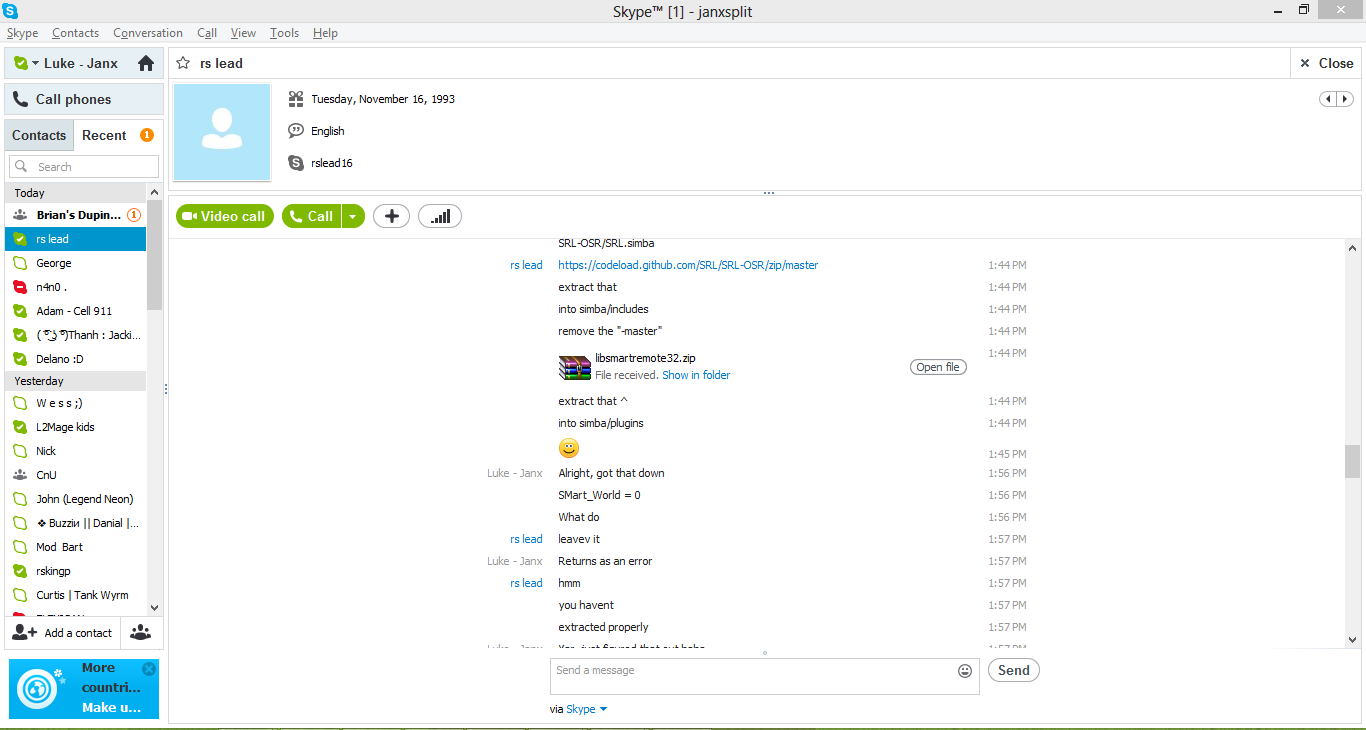Select the Mod Bart contact
The width and height of the screenshot is (1366, 730).
tap(76, 547)
